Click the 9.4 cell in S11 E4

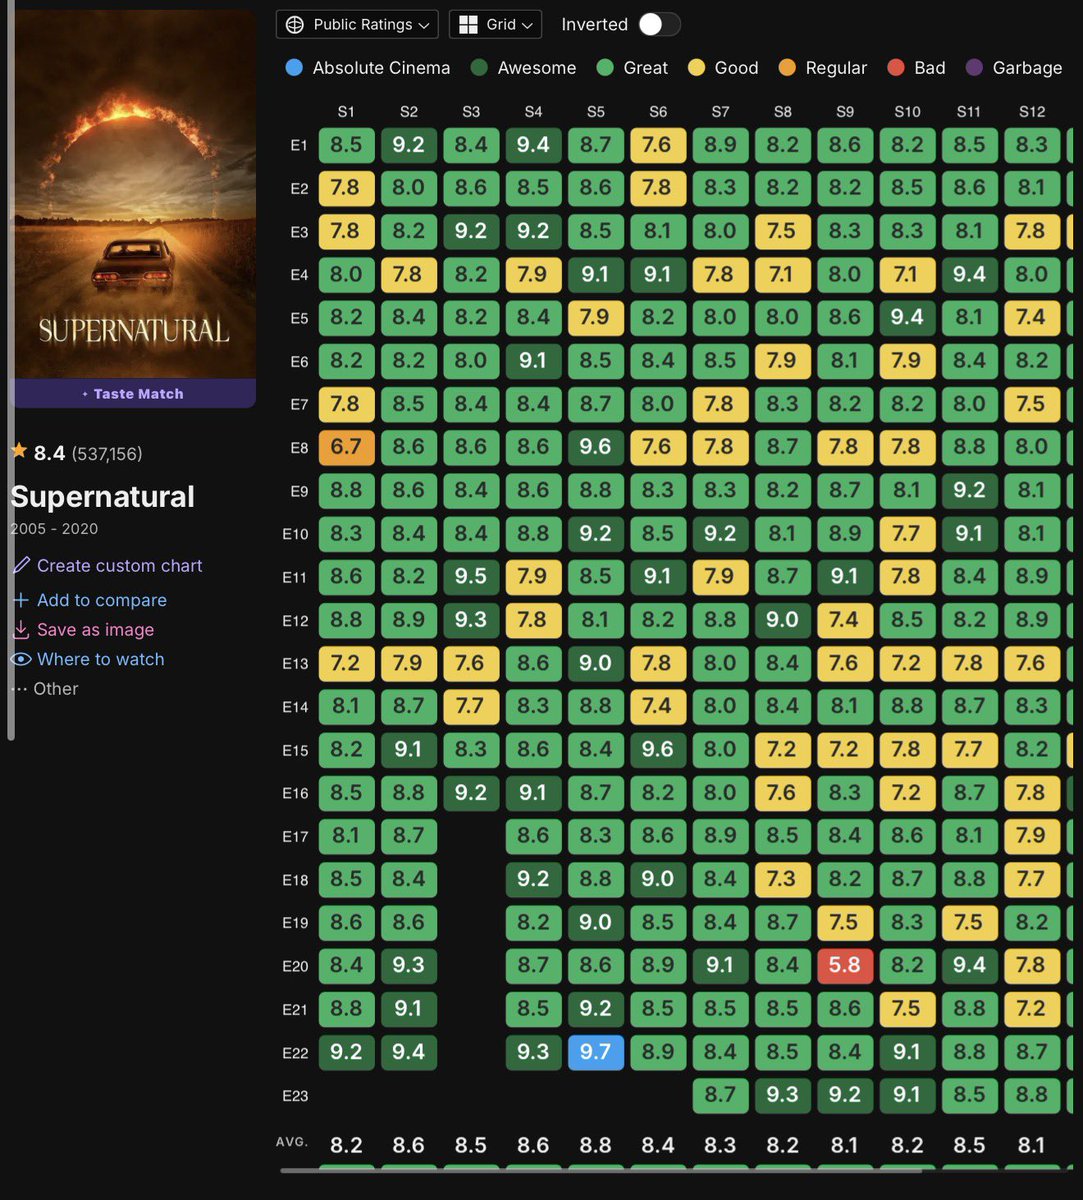(969, 274)
